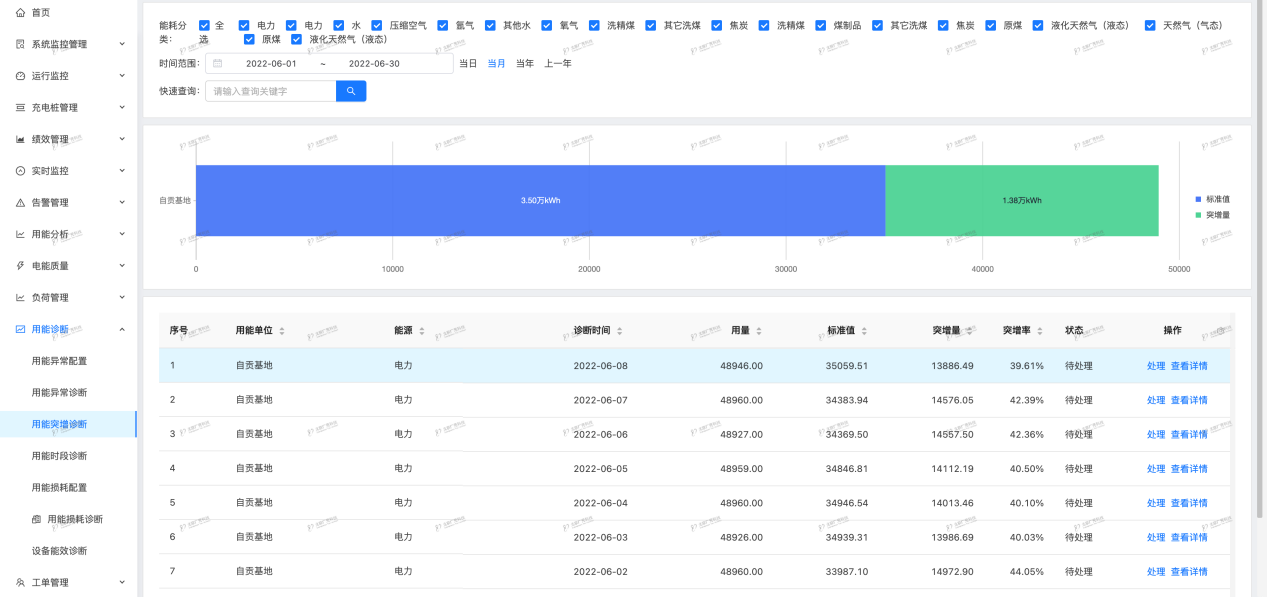The height and width of the screenshot is (597, 1267).
Task: Set time range to 当年
Action: click(x=525, y=63)
